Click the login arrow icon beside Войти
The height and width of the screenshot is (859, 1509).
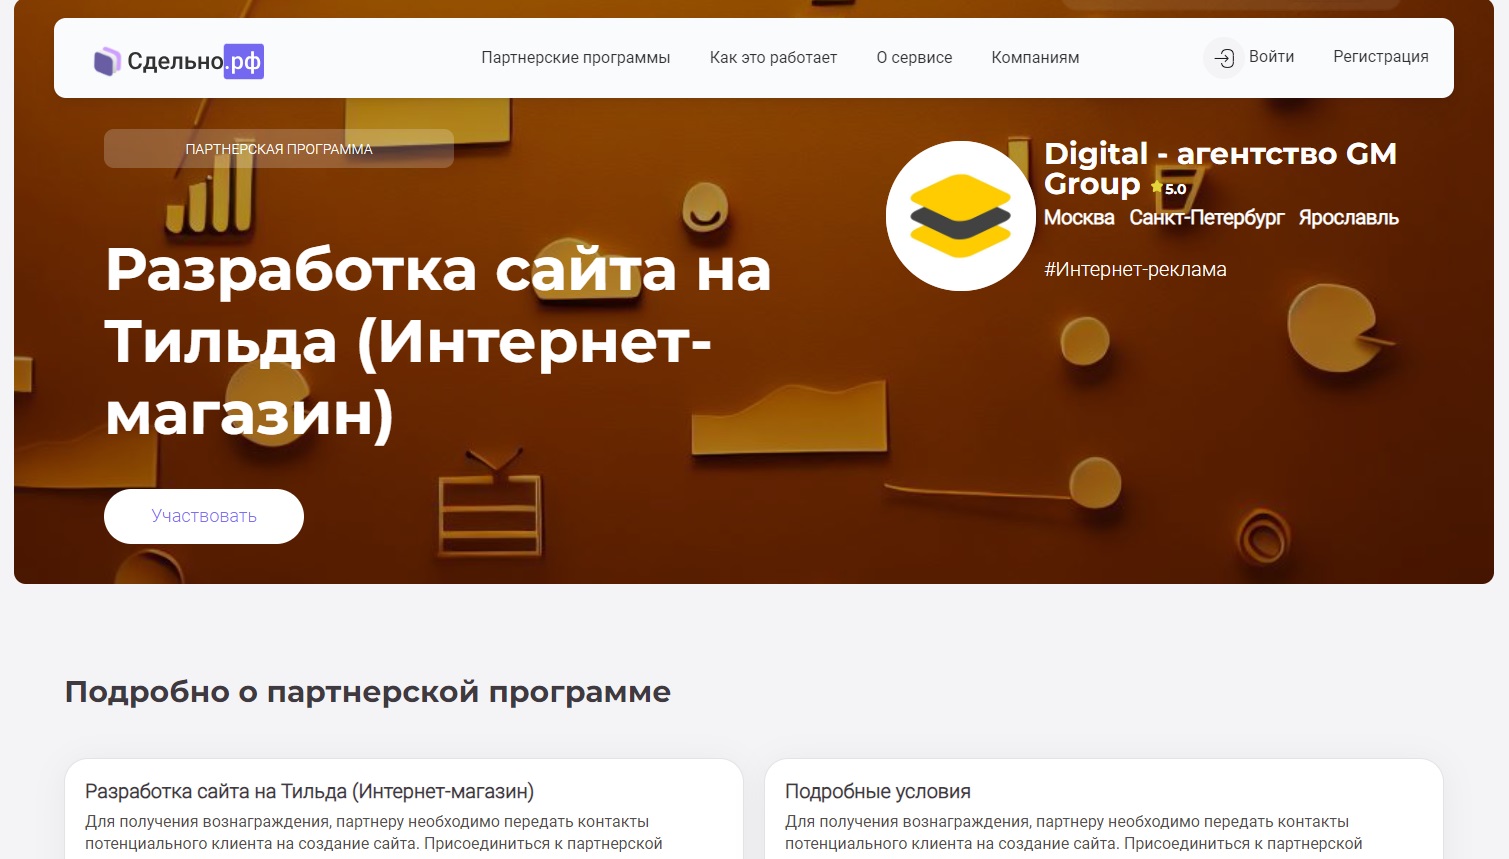(x=1223, y=58)
